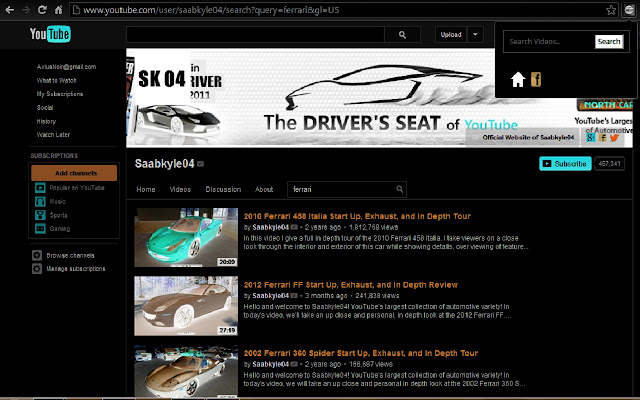Open Social in the sidebar
Viewport: 640px width, 400px height.
[45, 107]
